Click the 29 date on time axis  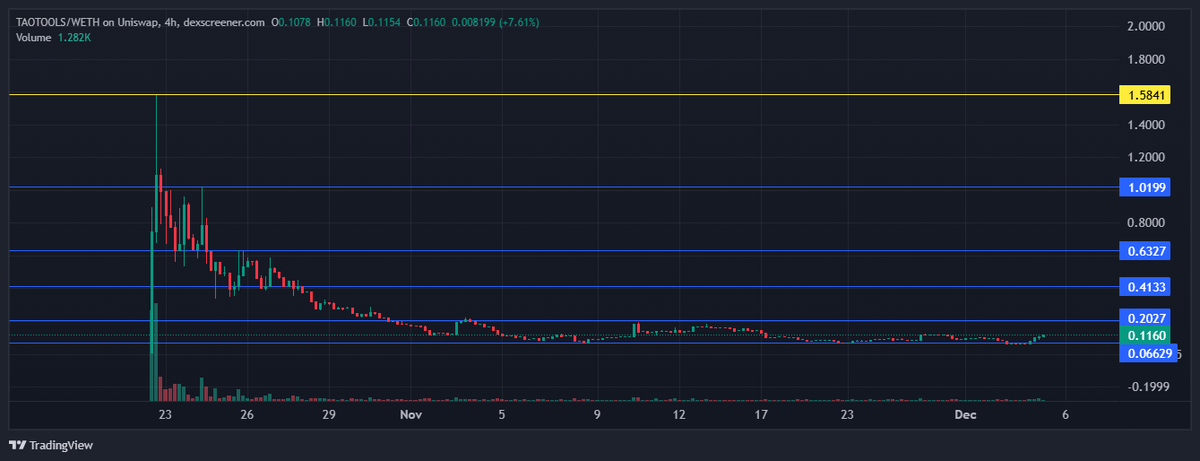point(328,414)
